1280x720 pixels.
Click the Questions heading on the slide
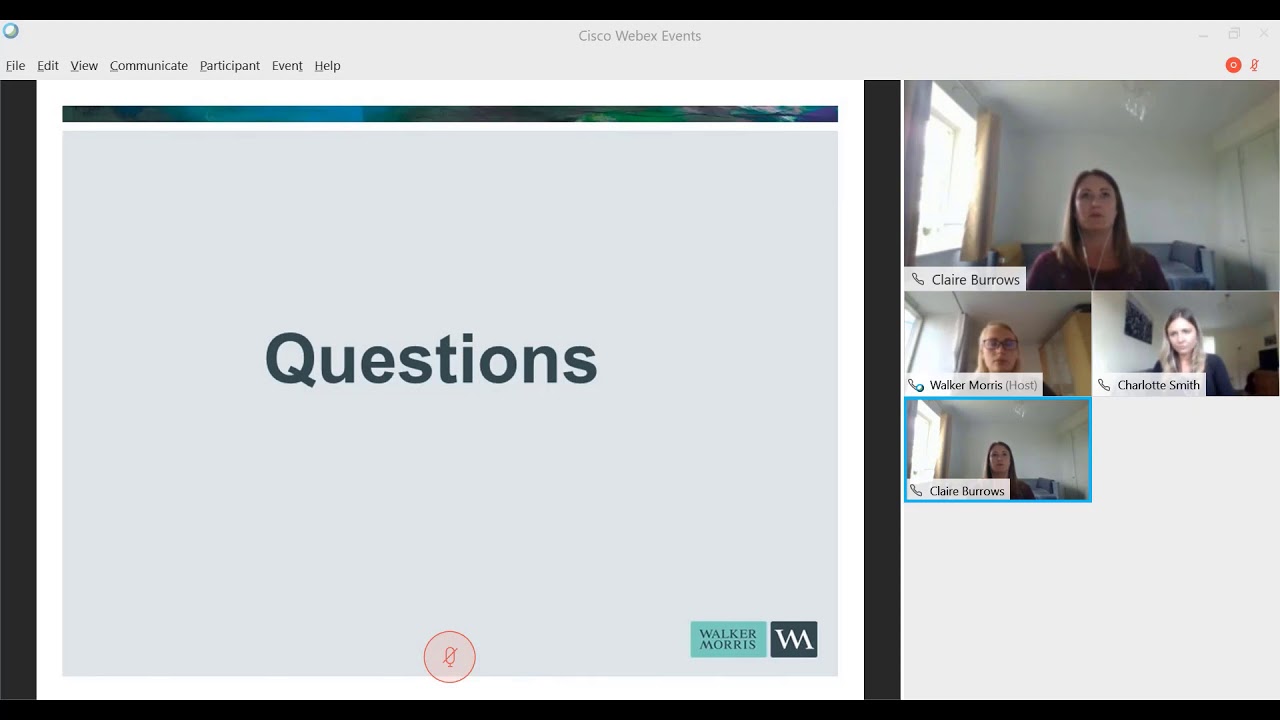click(x=431, y=359)
